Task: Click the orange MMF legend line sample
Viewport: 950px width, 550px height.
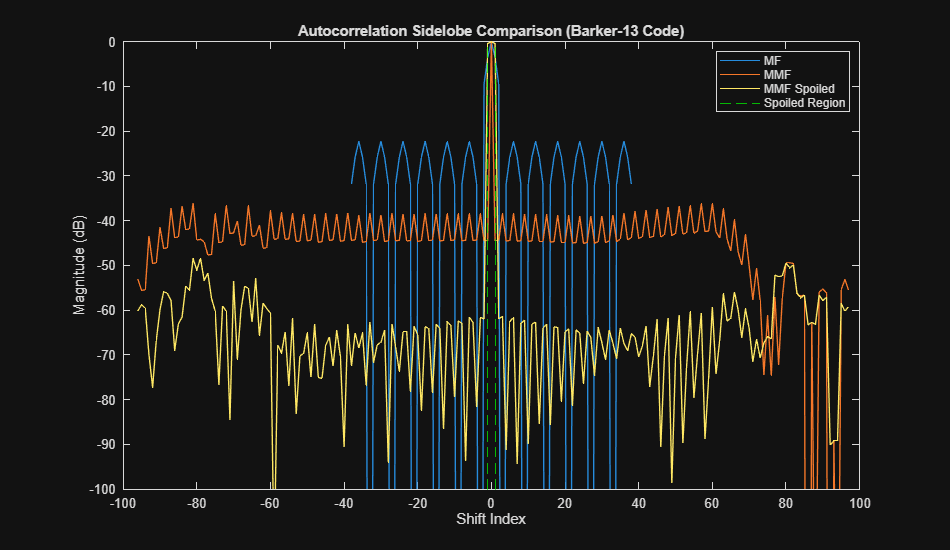Action: (739, 75)
